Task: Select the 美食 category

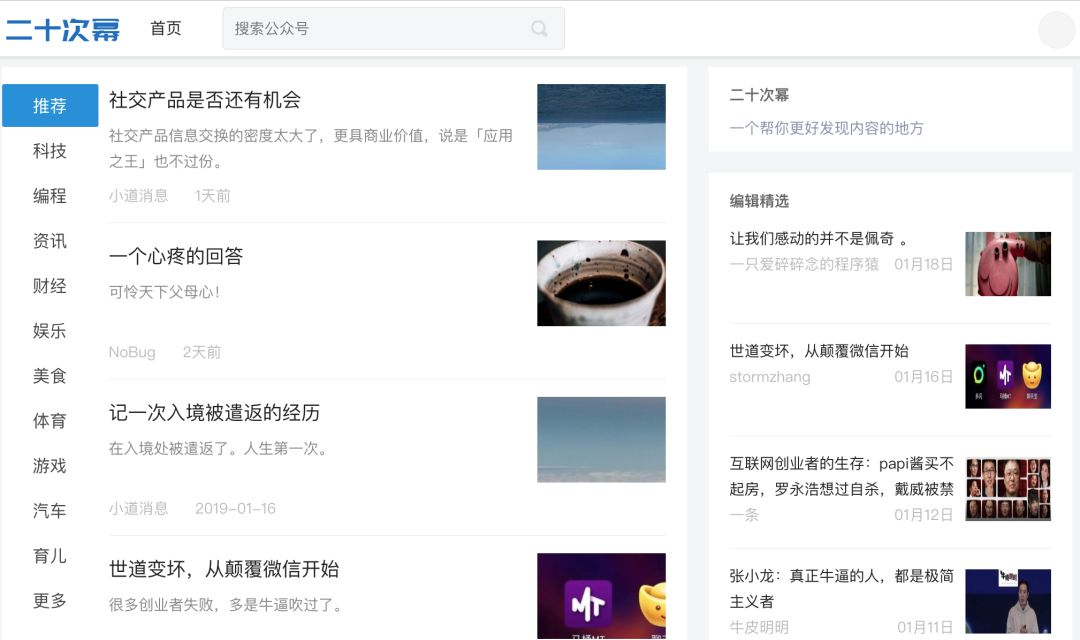Action: point(50,375)
